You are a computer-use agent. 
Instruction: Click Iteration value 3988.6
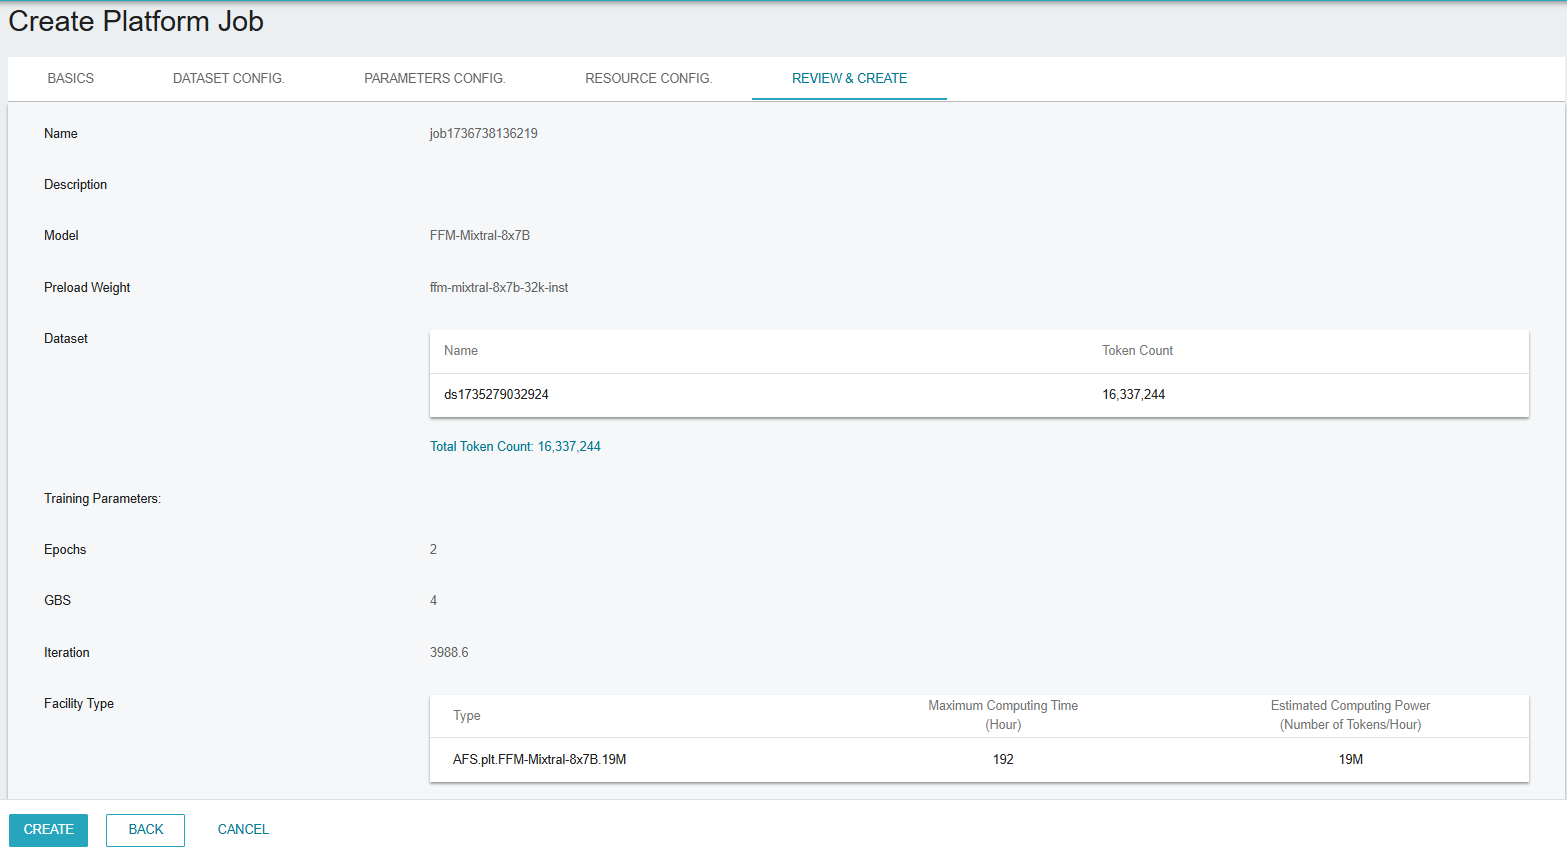click(x=449, y=652)
